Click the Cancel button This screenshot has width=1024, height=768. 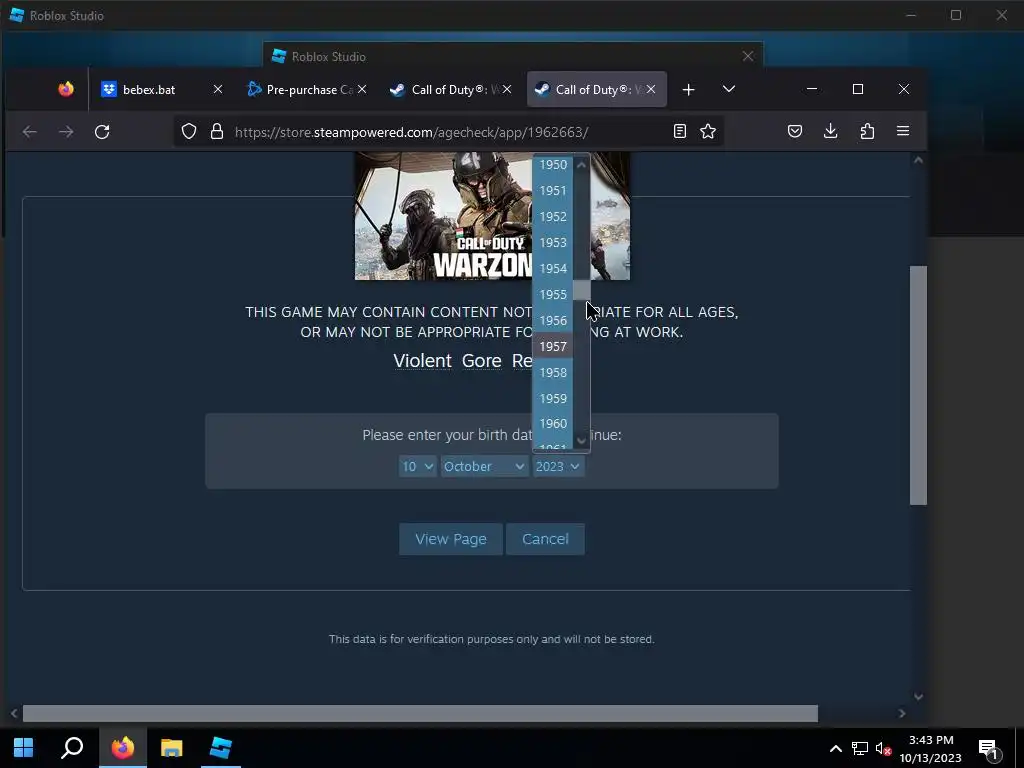[x=545, y=539]
